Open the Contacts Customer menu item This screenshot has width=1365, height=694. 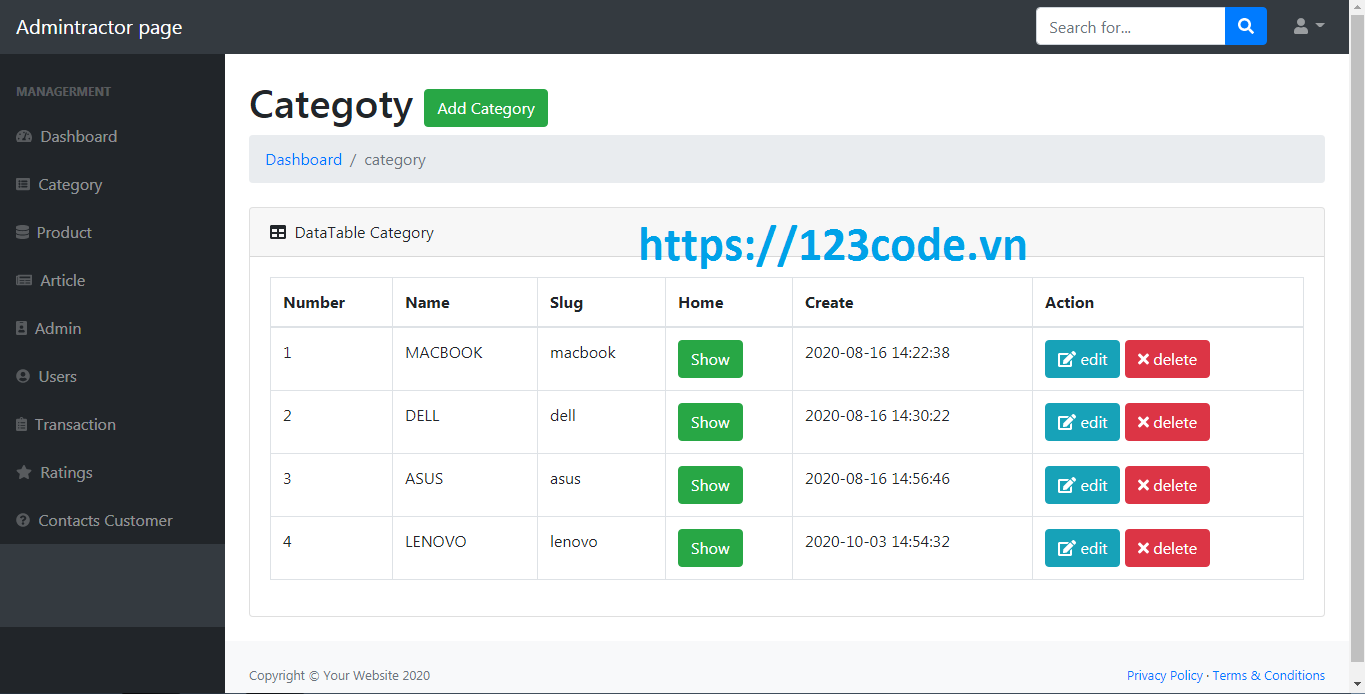pos(105,520)
